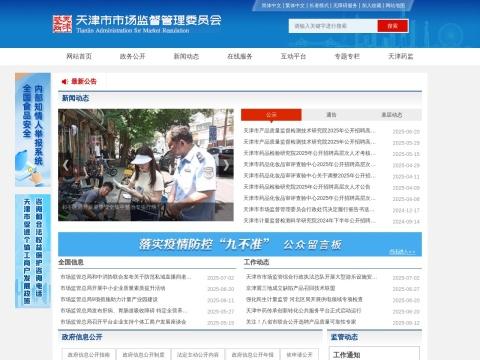The height and width of the screenshot is (360, 480).
Task: Switch to 简体中文
Action: coord(271,5)
